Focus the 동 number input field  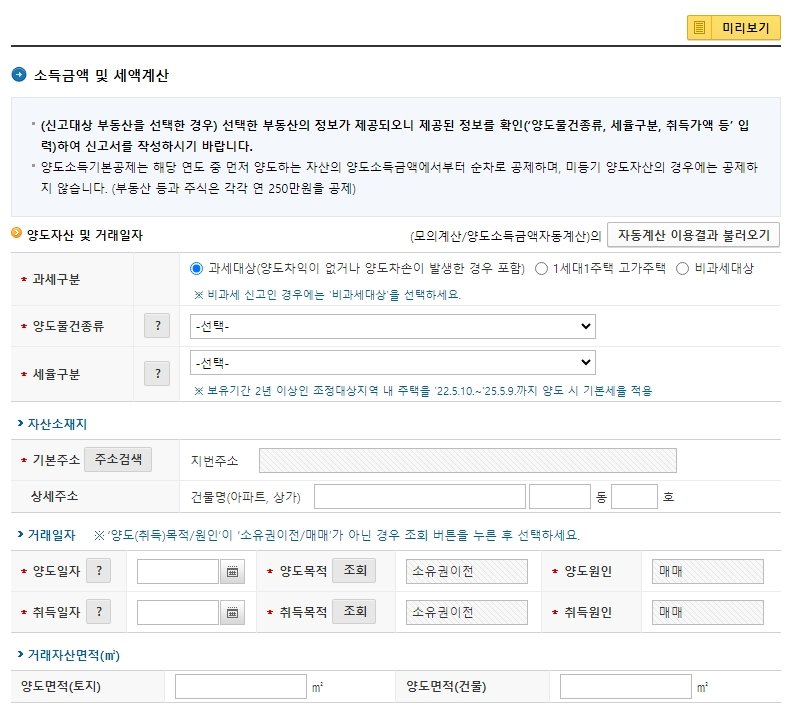click(x=559, y=496)
